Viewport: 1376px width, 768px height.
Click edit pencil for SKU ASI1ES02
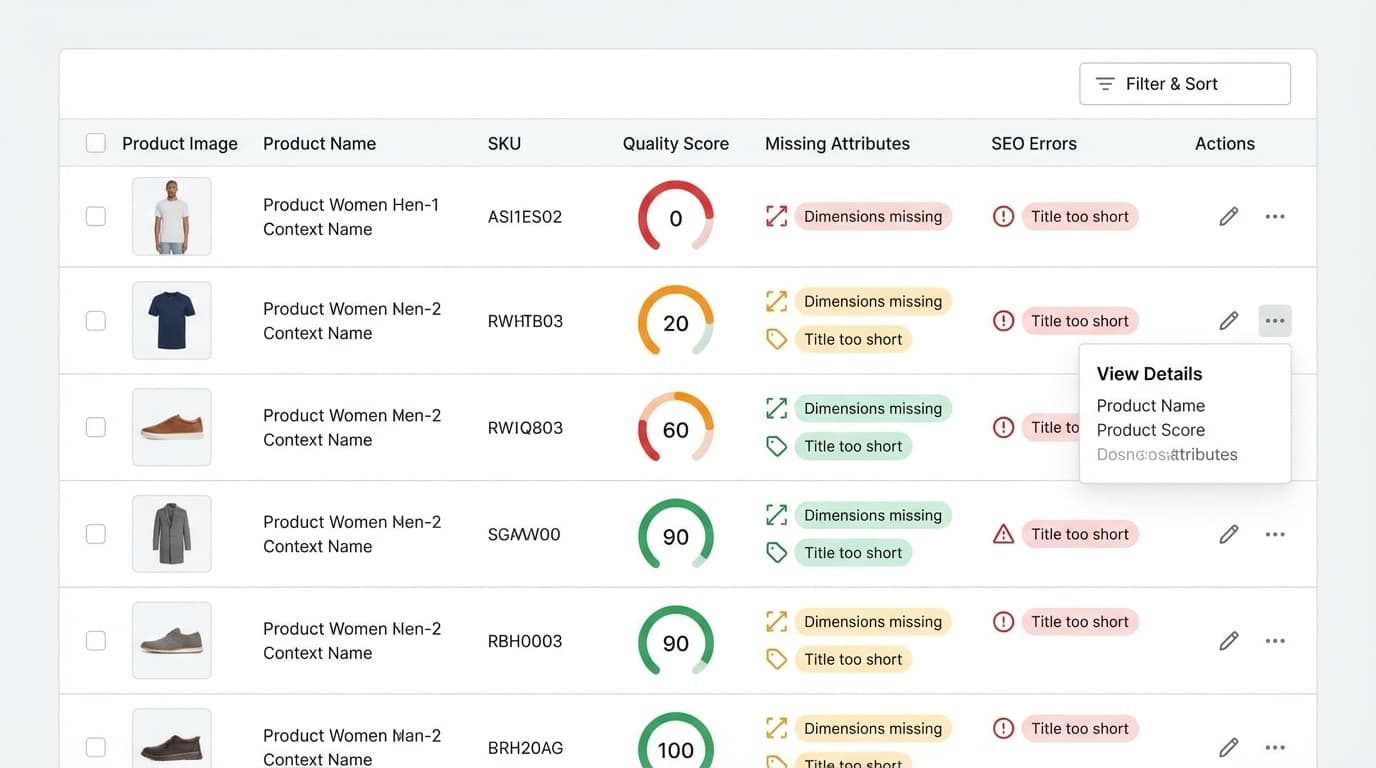coord(1229,216)
